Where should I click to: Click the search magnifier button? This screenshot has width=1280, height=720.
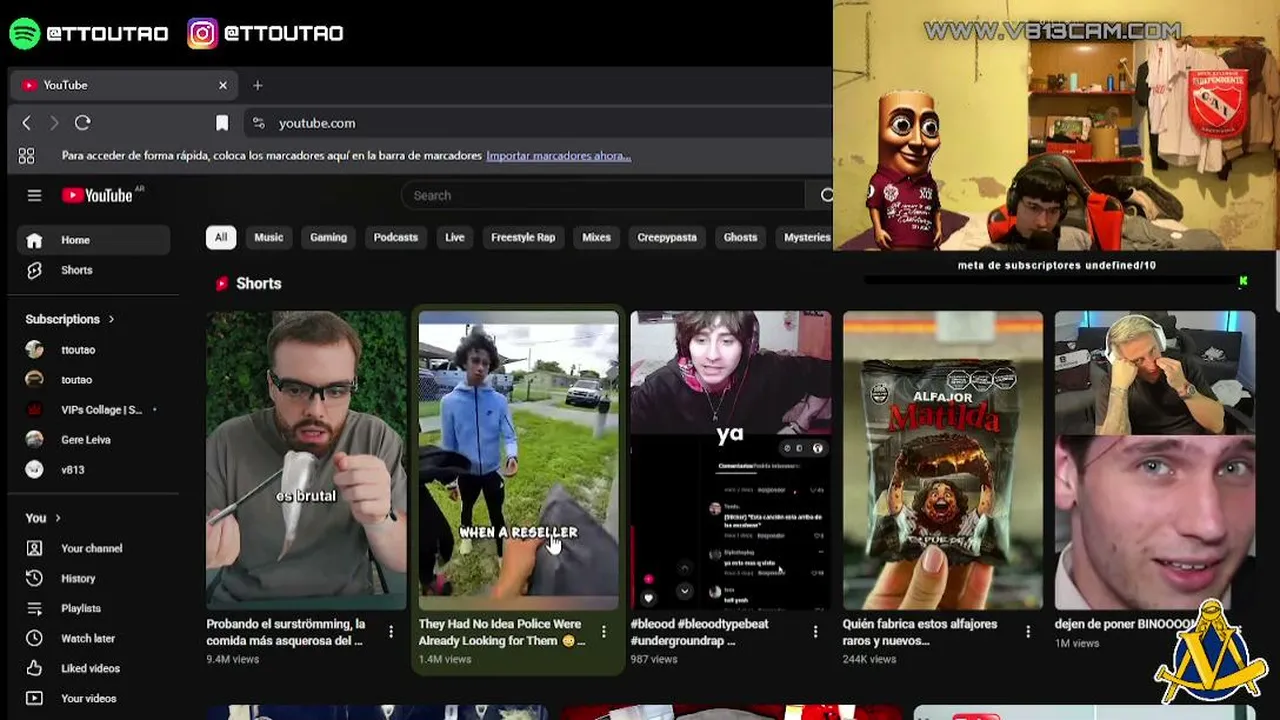(x=825, y=195)
